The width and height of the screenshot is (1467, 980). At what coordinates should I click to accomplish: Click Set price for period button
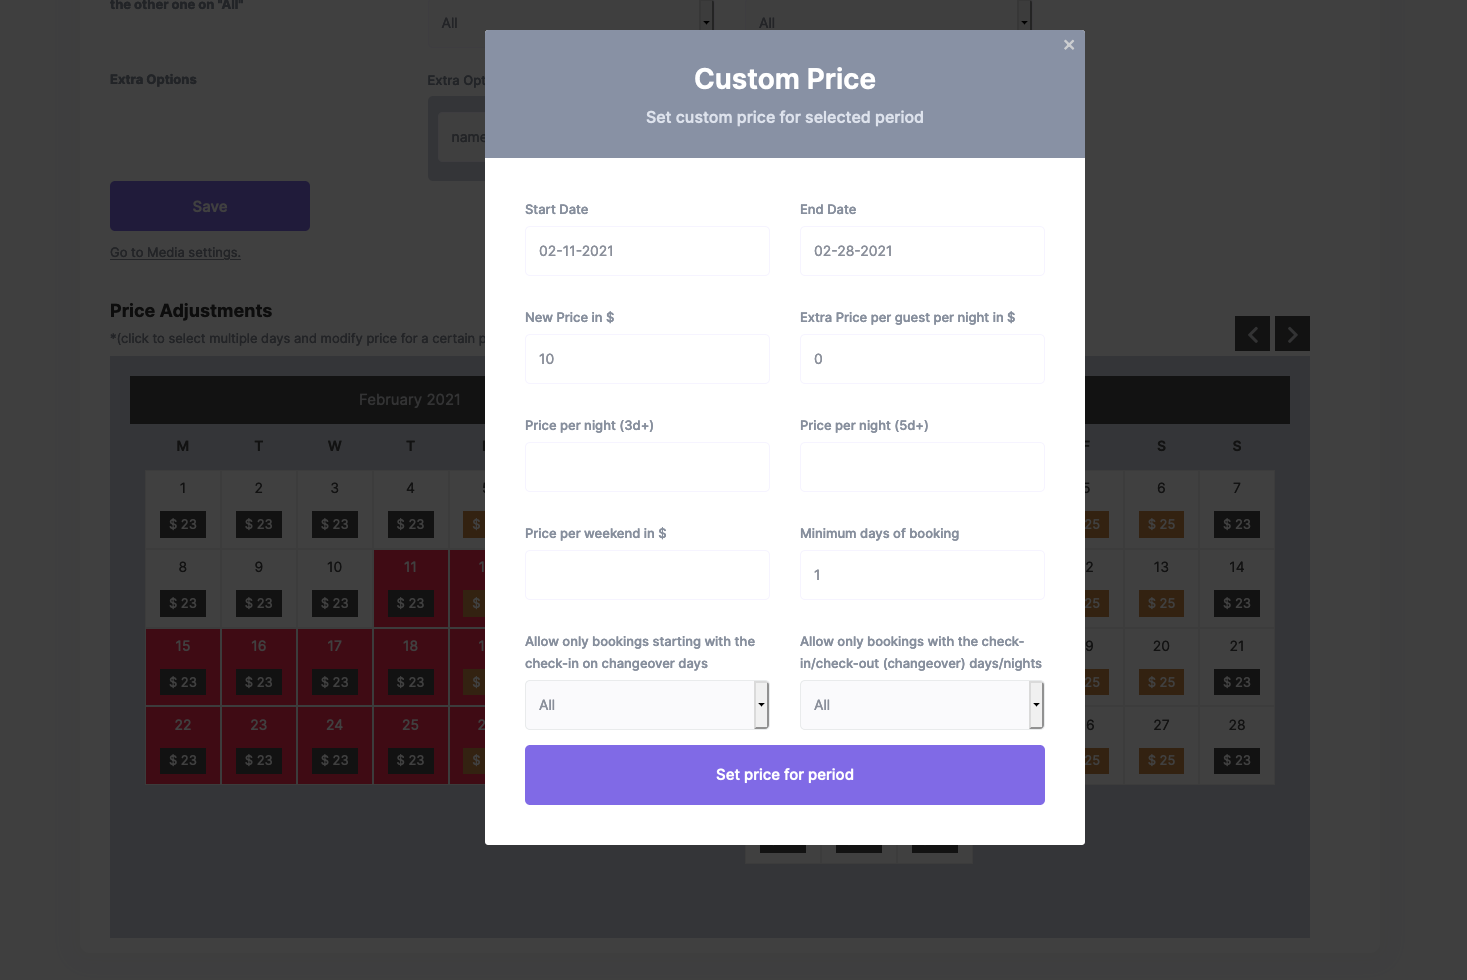(x=785, y=775)
